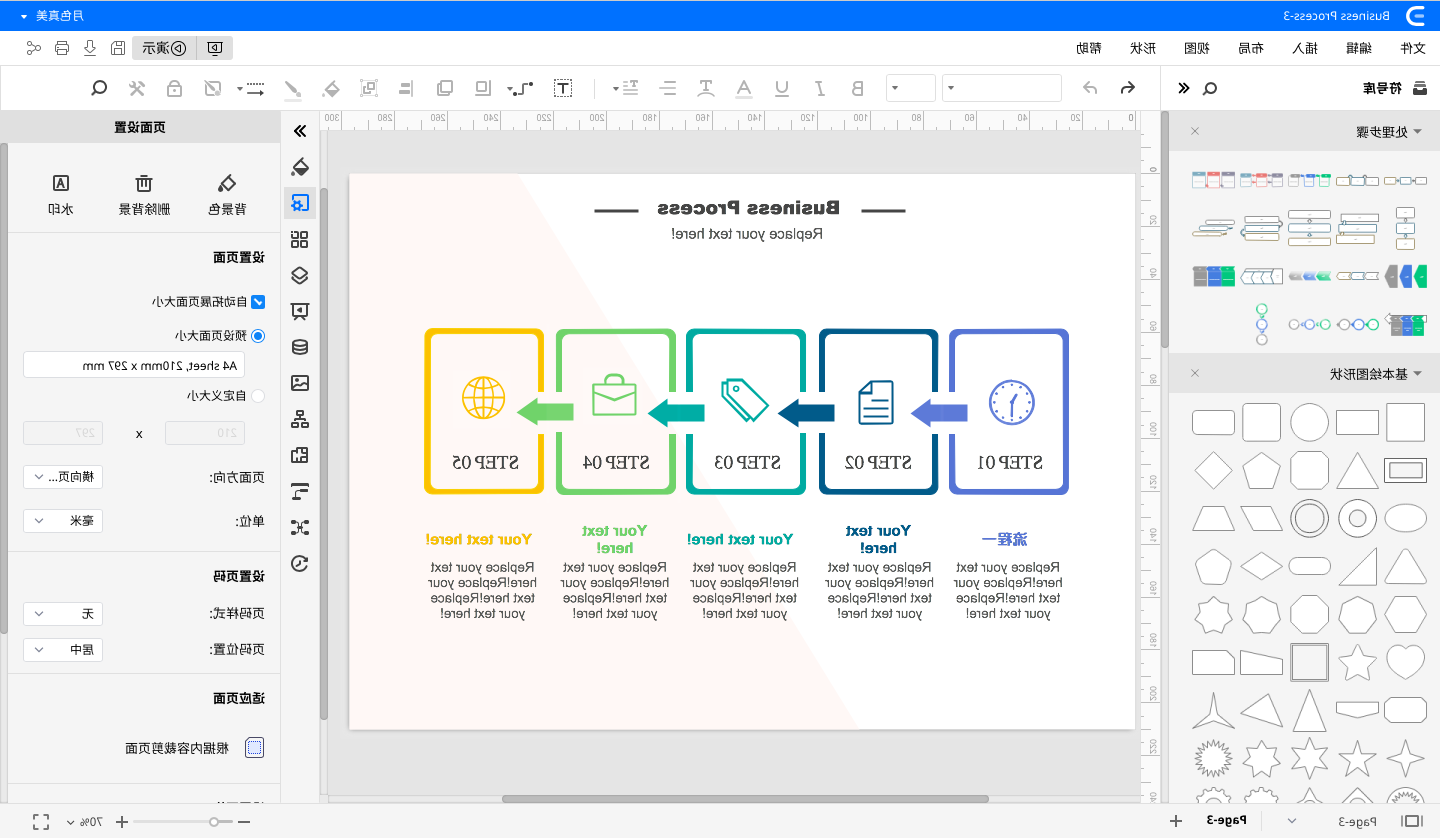
Task: Select the 自定义大小 radio button
Action: (258, 395)
